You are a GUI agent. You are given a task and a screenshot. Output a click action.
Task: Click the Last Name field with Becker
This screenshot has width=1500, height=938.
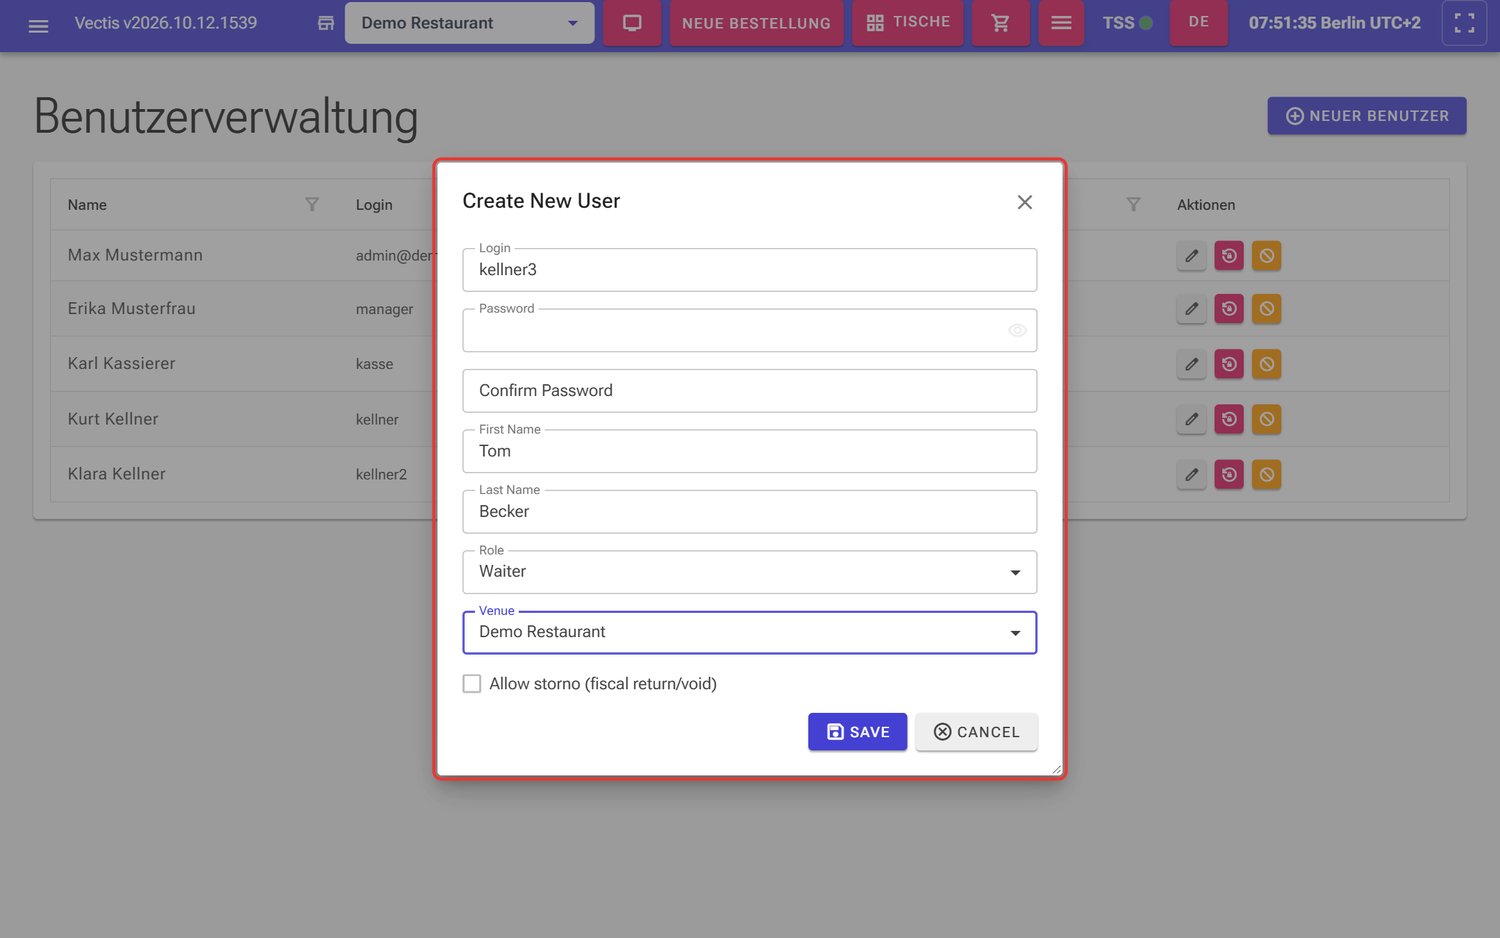750,512
